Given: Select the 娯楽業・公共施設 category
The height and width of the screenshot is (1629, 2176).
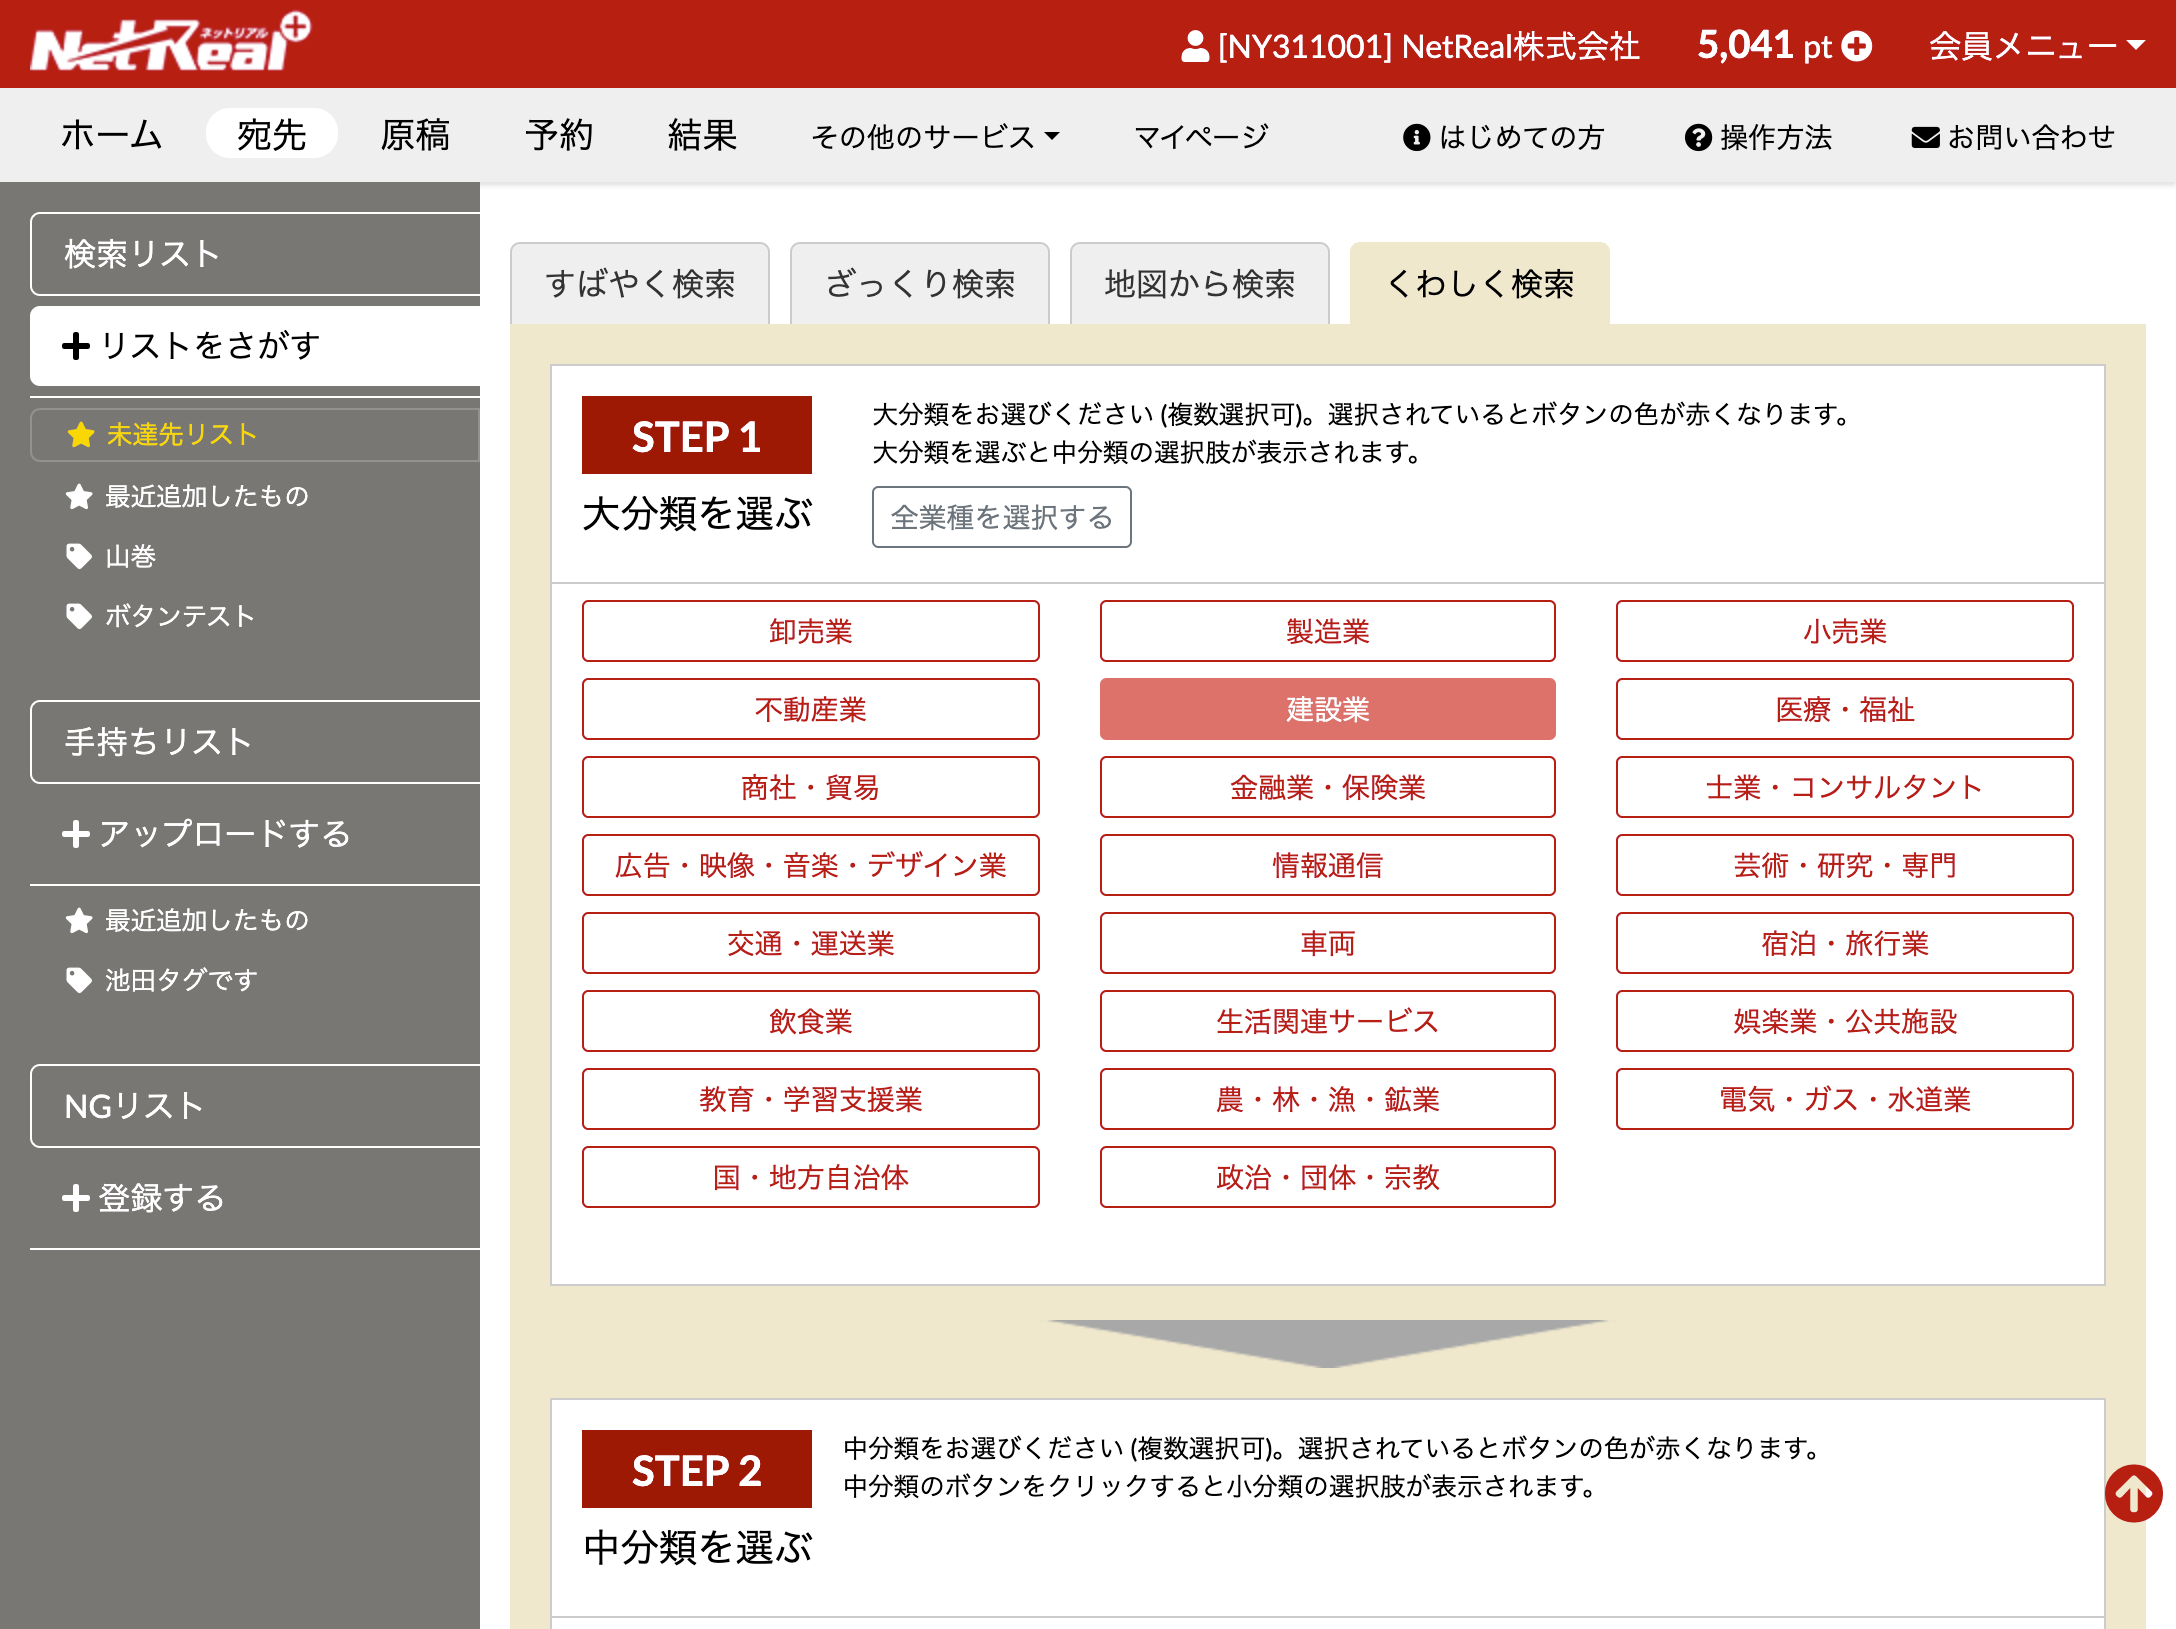Looking at the screenshot, I should click(x=1845, y=1021).
